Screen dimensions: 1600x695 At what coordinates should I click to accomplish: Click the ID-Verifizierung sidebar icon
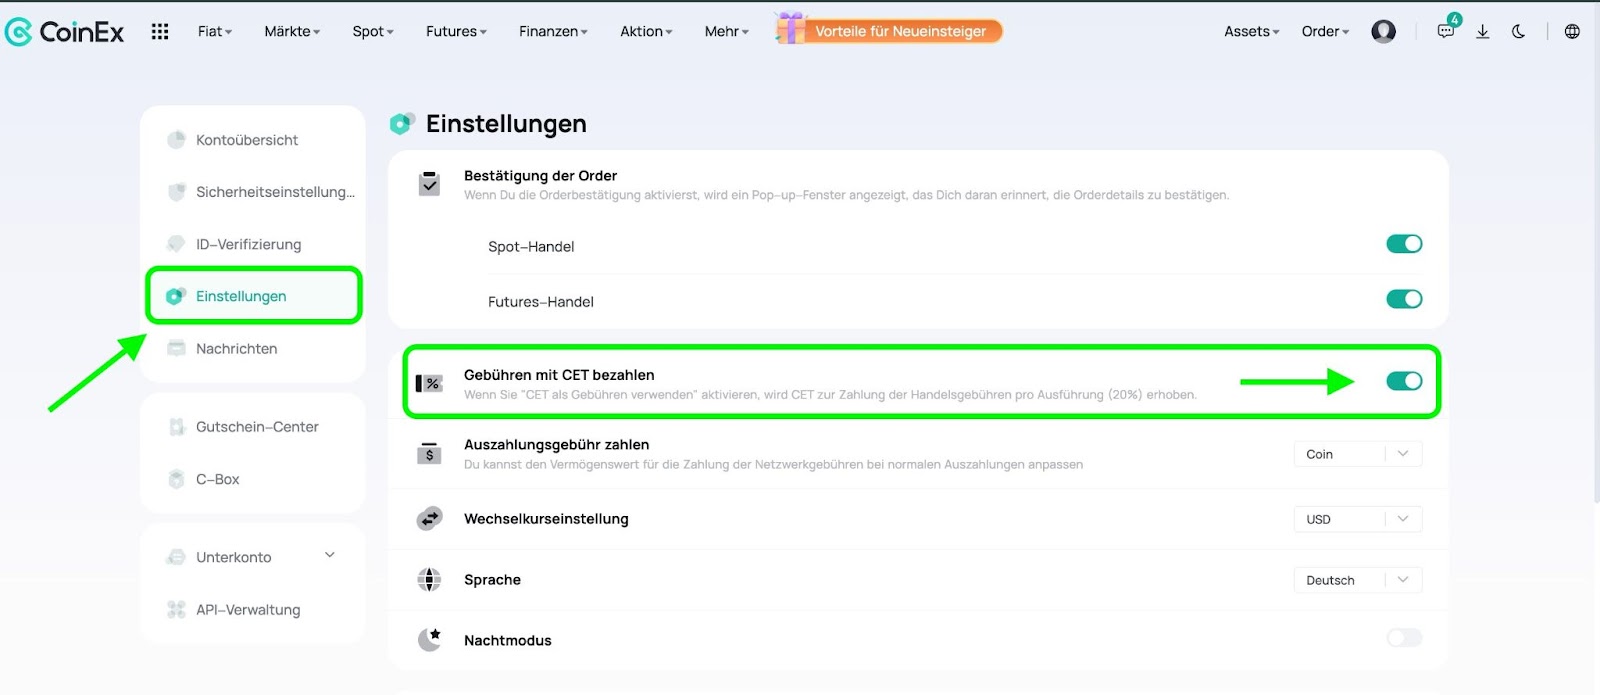[x=176, y=243]
